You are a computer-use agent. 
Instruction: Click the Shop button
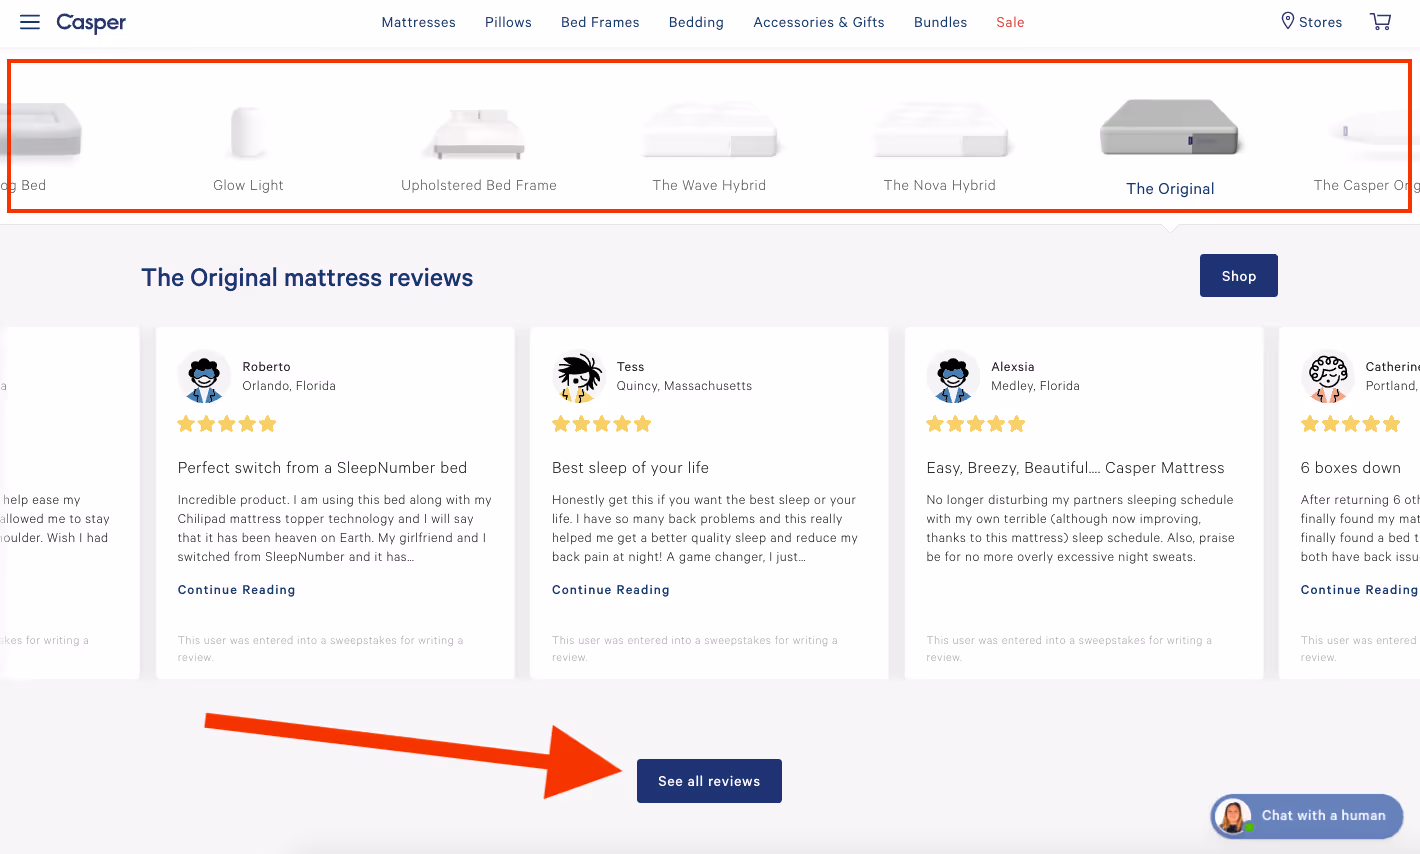pyautogui.click(x=1239, y=276)
